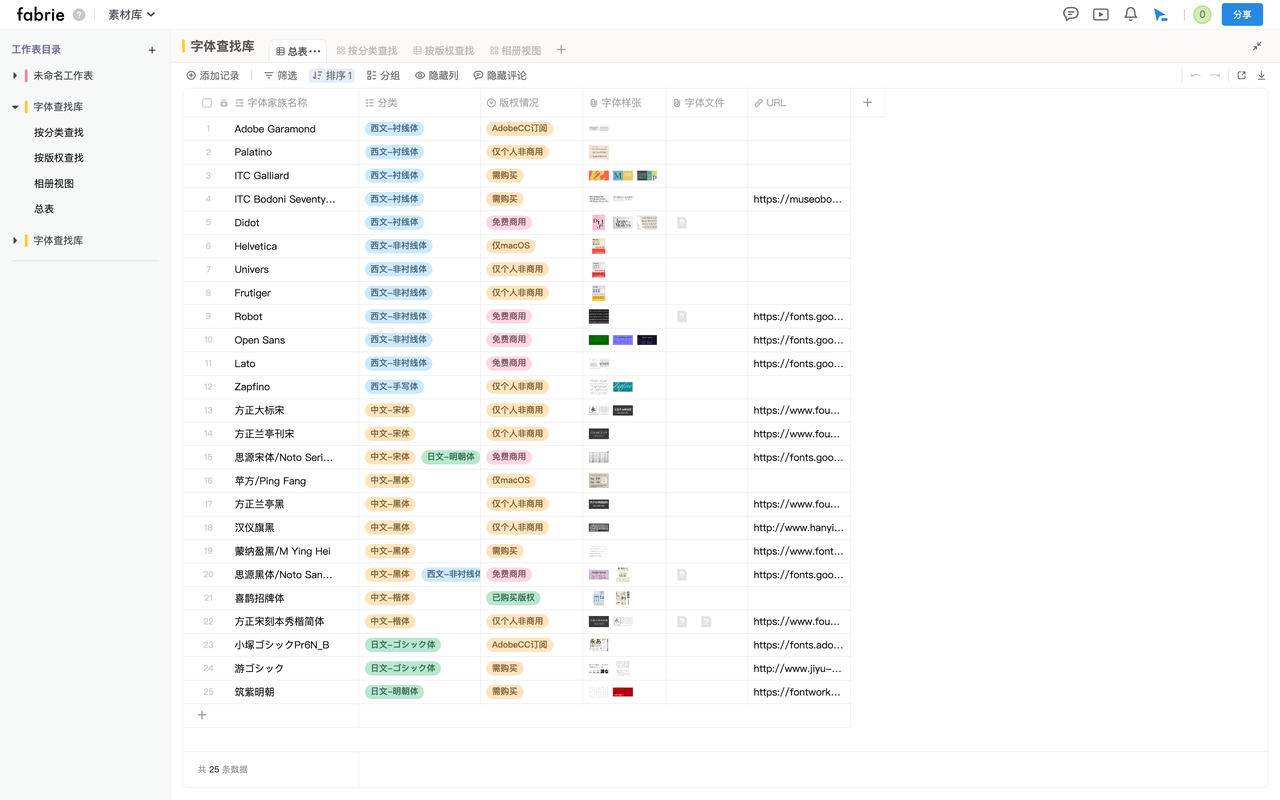Open 字体样张 column header
Image resolution: width=1280 pixels, height=800 pixels.
616,103
